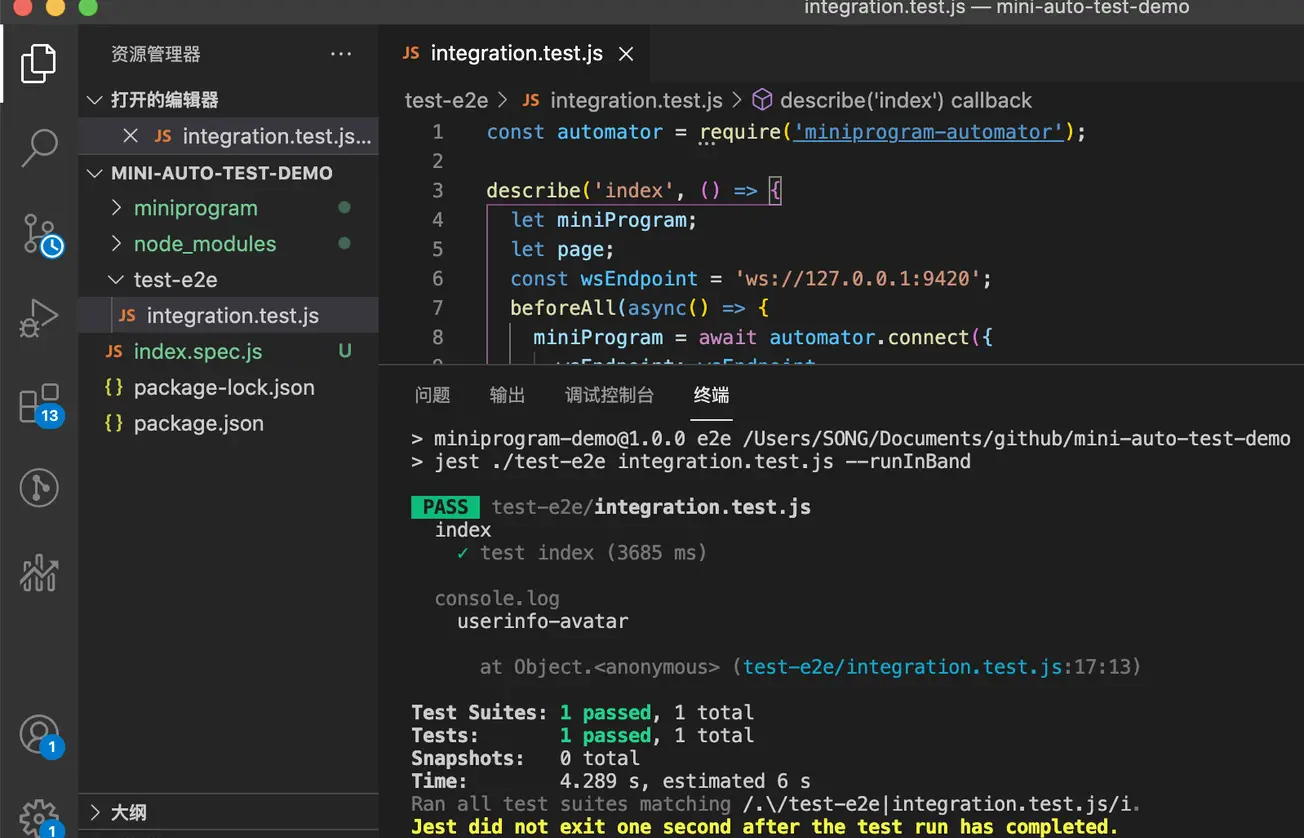Switch to the integration.test.js editor tab
Screen dimensions: 1304x838
tap(515, 54)
